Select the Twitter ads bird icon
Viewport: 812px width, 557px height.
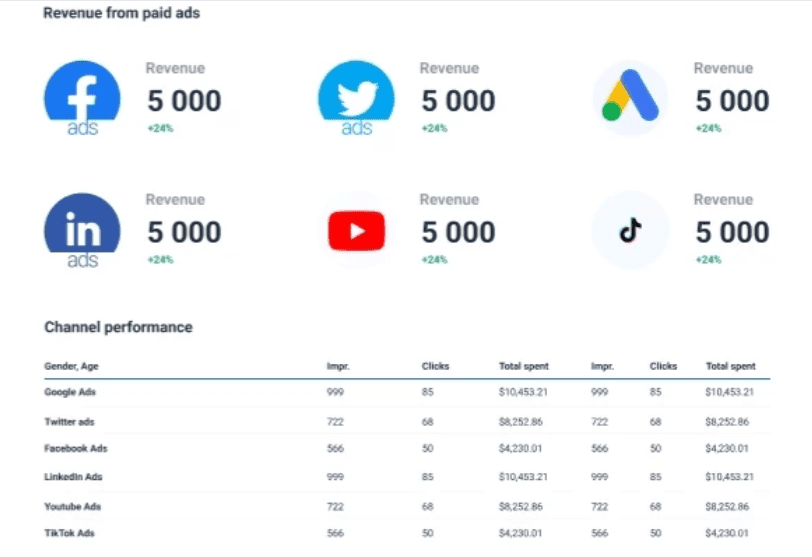click(356, 98)
